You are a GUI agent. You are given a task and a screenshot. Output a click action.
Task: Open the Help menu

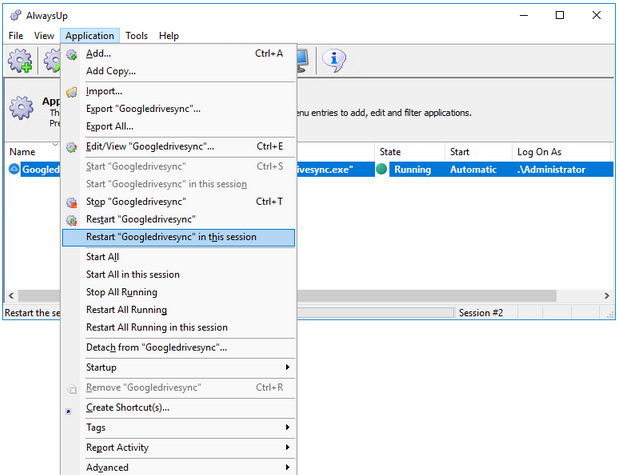point(169,36)
